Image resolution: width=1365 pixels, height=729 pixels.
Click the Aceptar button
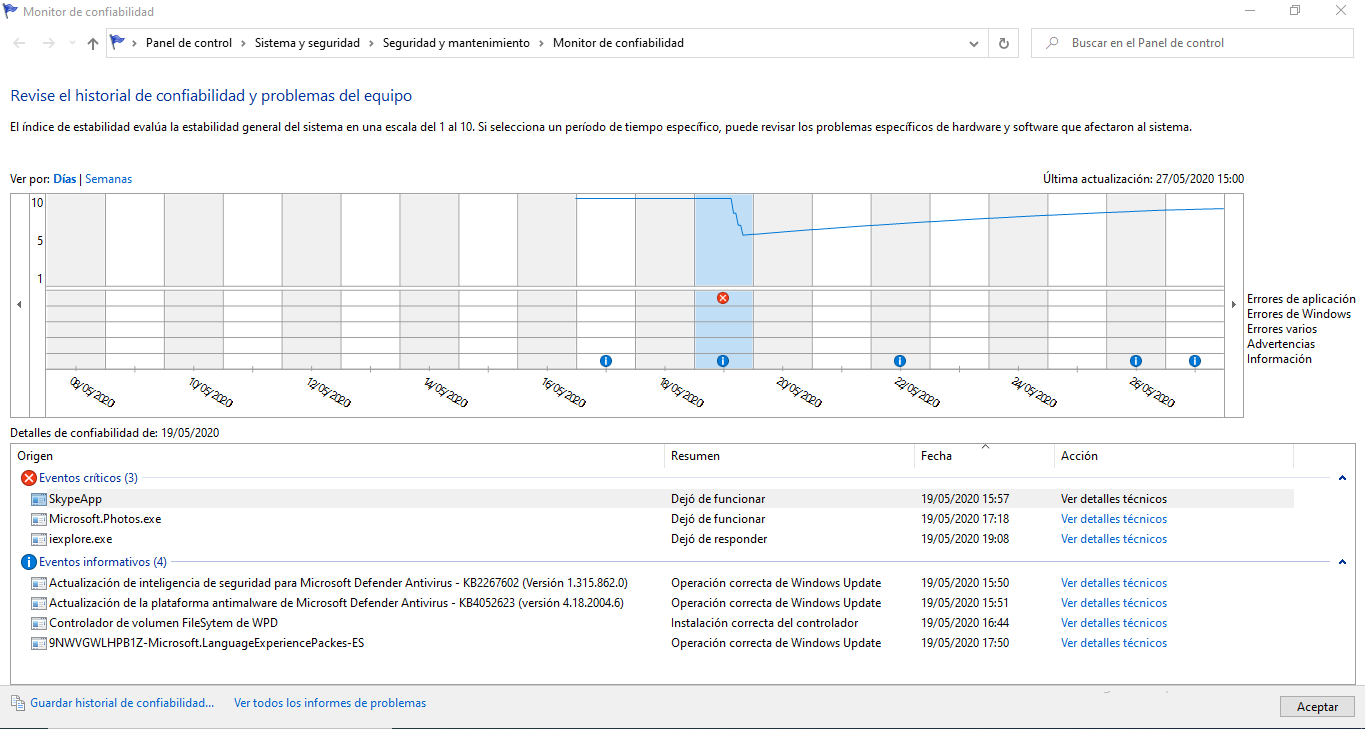click(1317, 706)
